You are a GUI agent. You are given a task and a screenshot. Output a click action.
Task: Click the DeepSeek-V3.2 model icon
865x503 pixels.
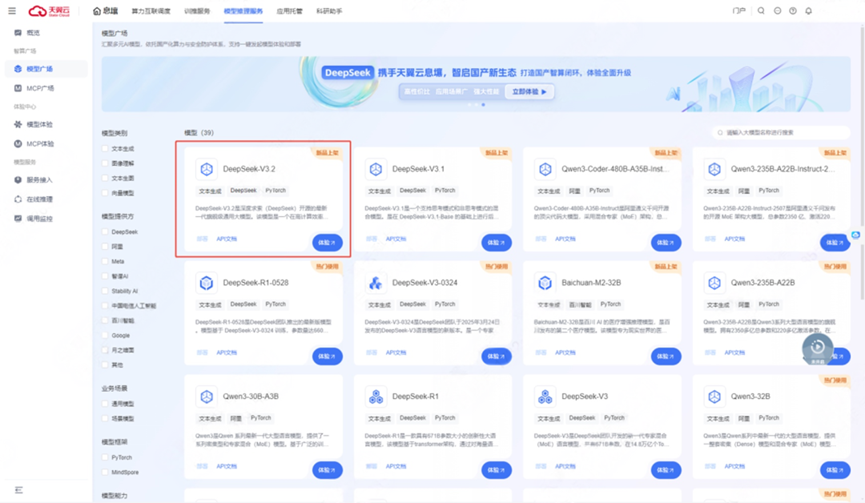click(x=206, y=169)
